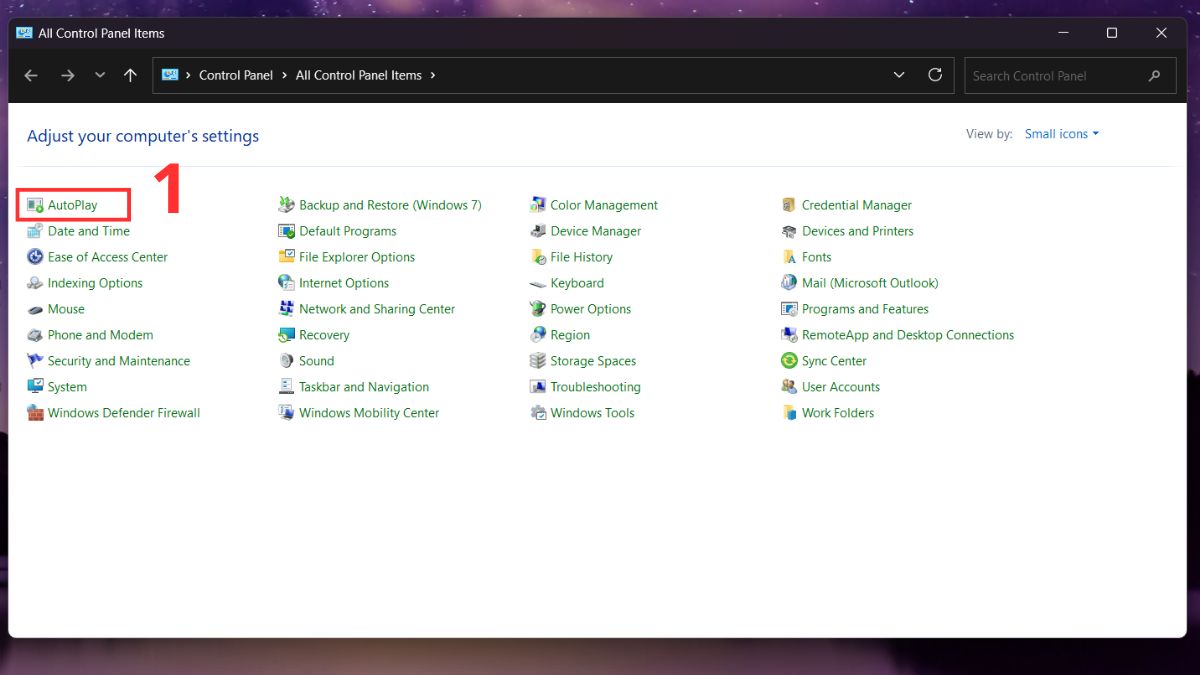
Task: Click the AutoPlay icon
Action: [x=36, y=206]
